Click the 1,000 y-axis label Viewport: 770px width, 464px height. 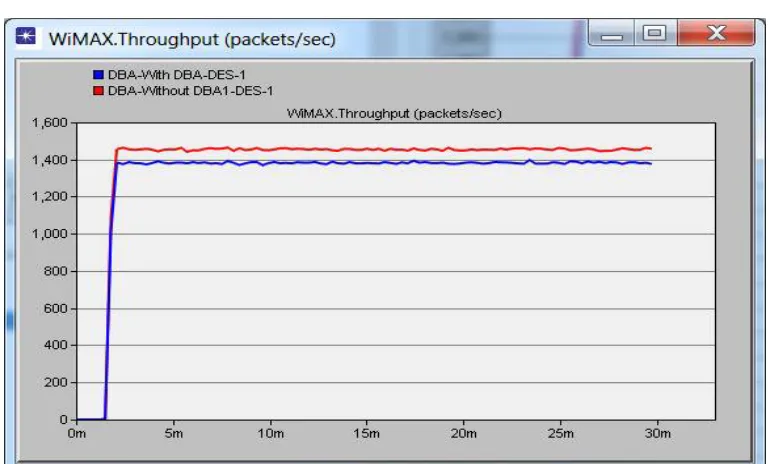(x=50, y=234)
